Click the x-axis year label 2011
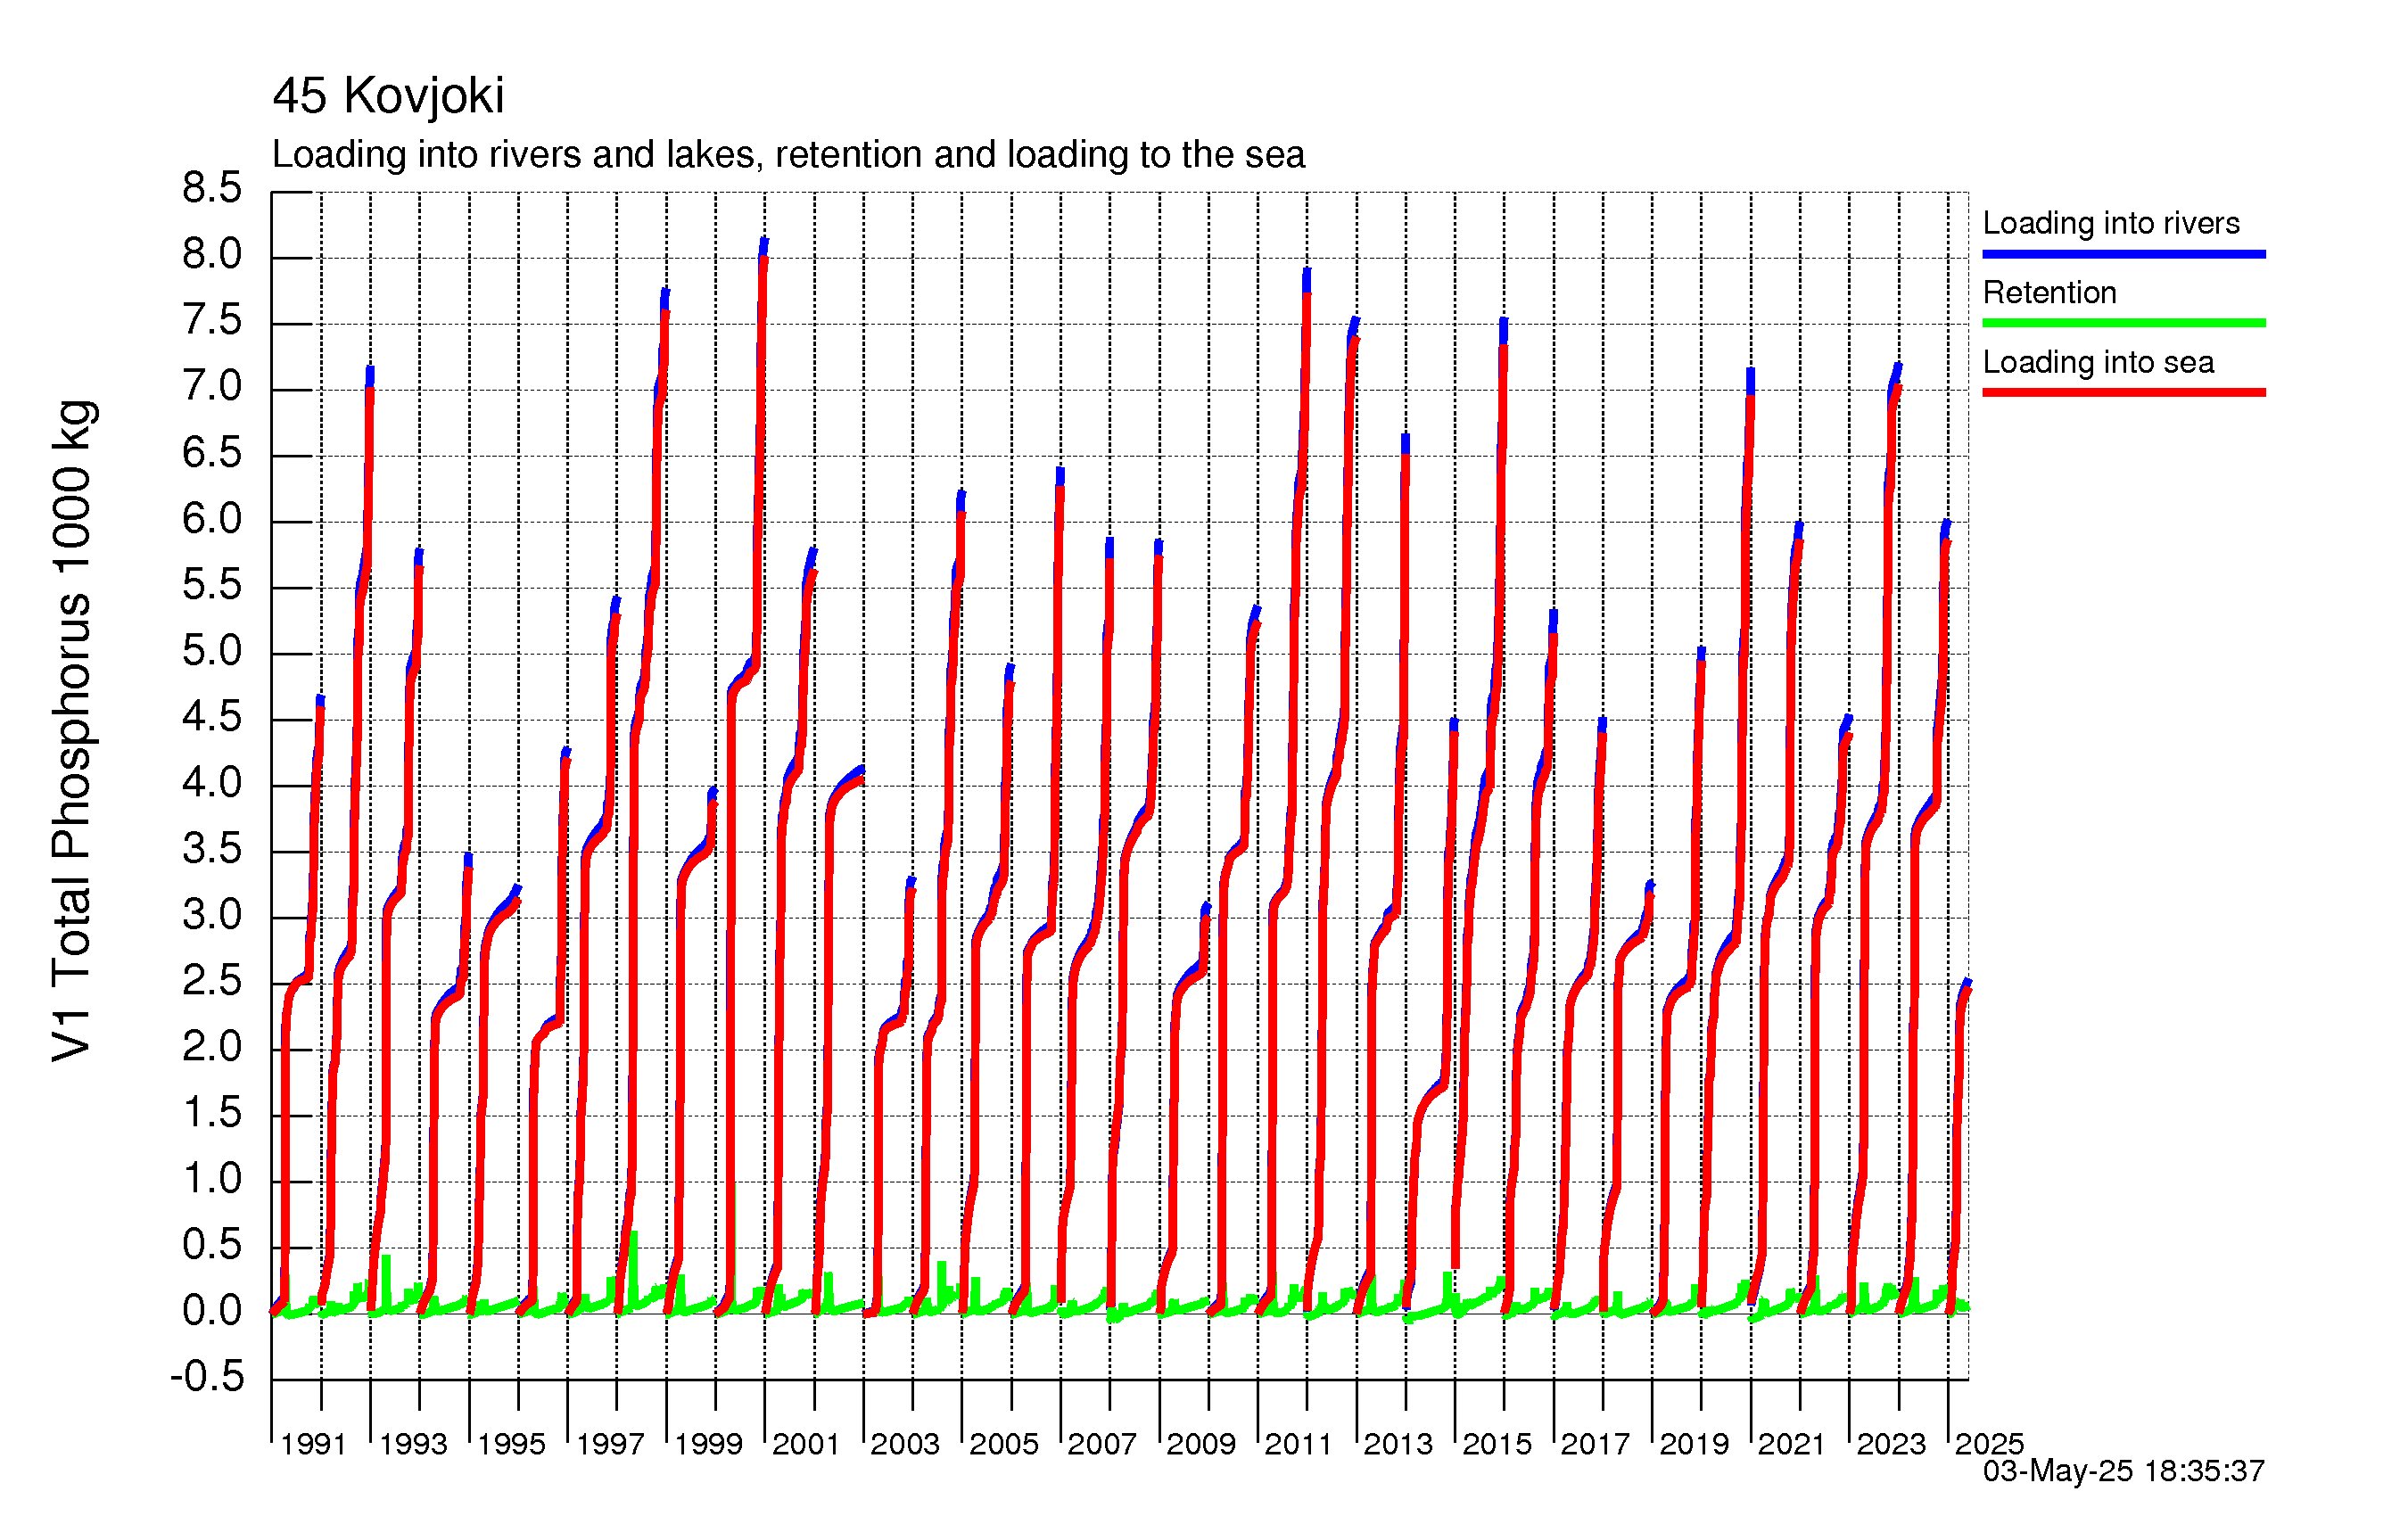The image size is (2408, 1516). (1298, 1444)
